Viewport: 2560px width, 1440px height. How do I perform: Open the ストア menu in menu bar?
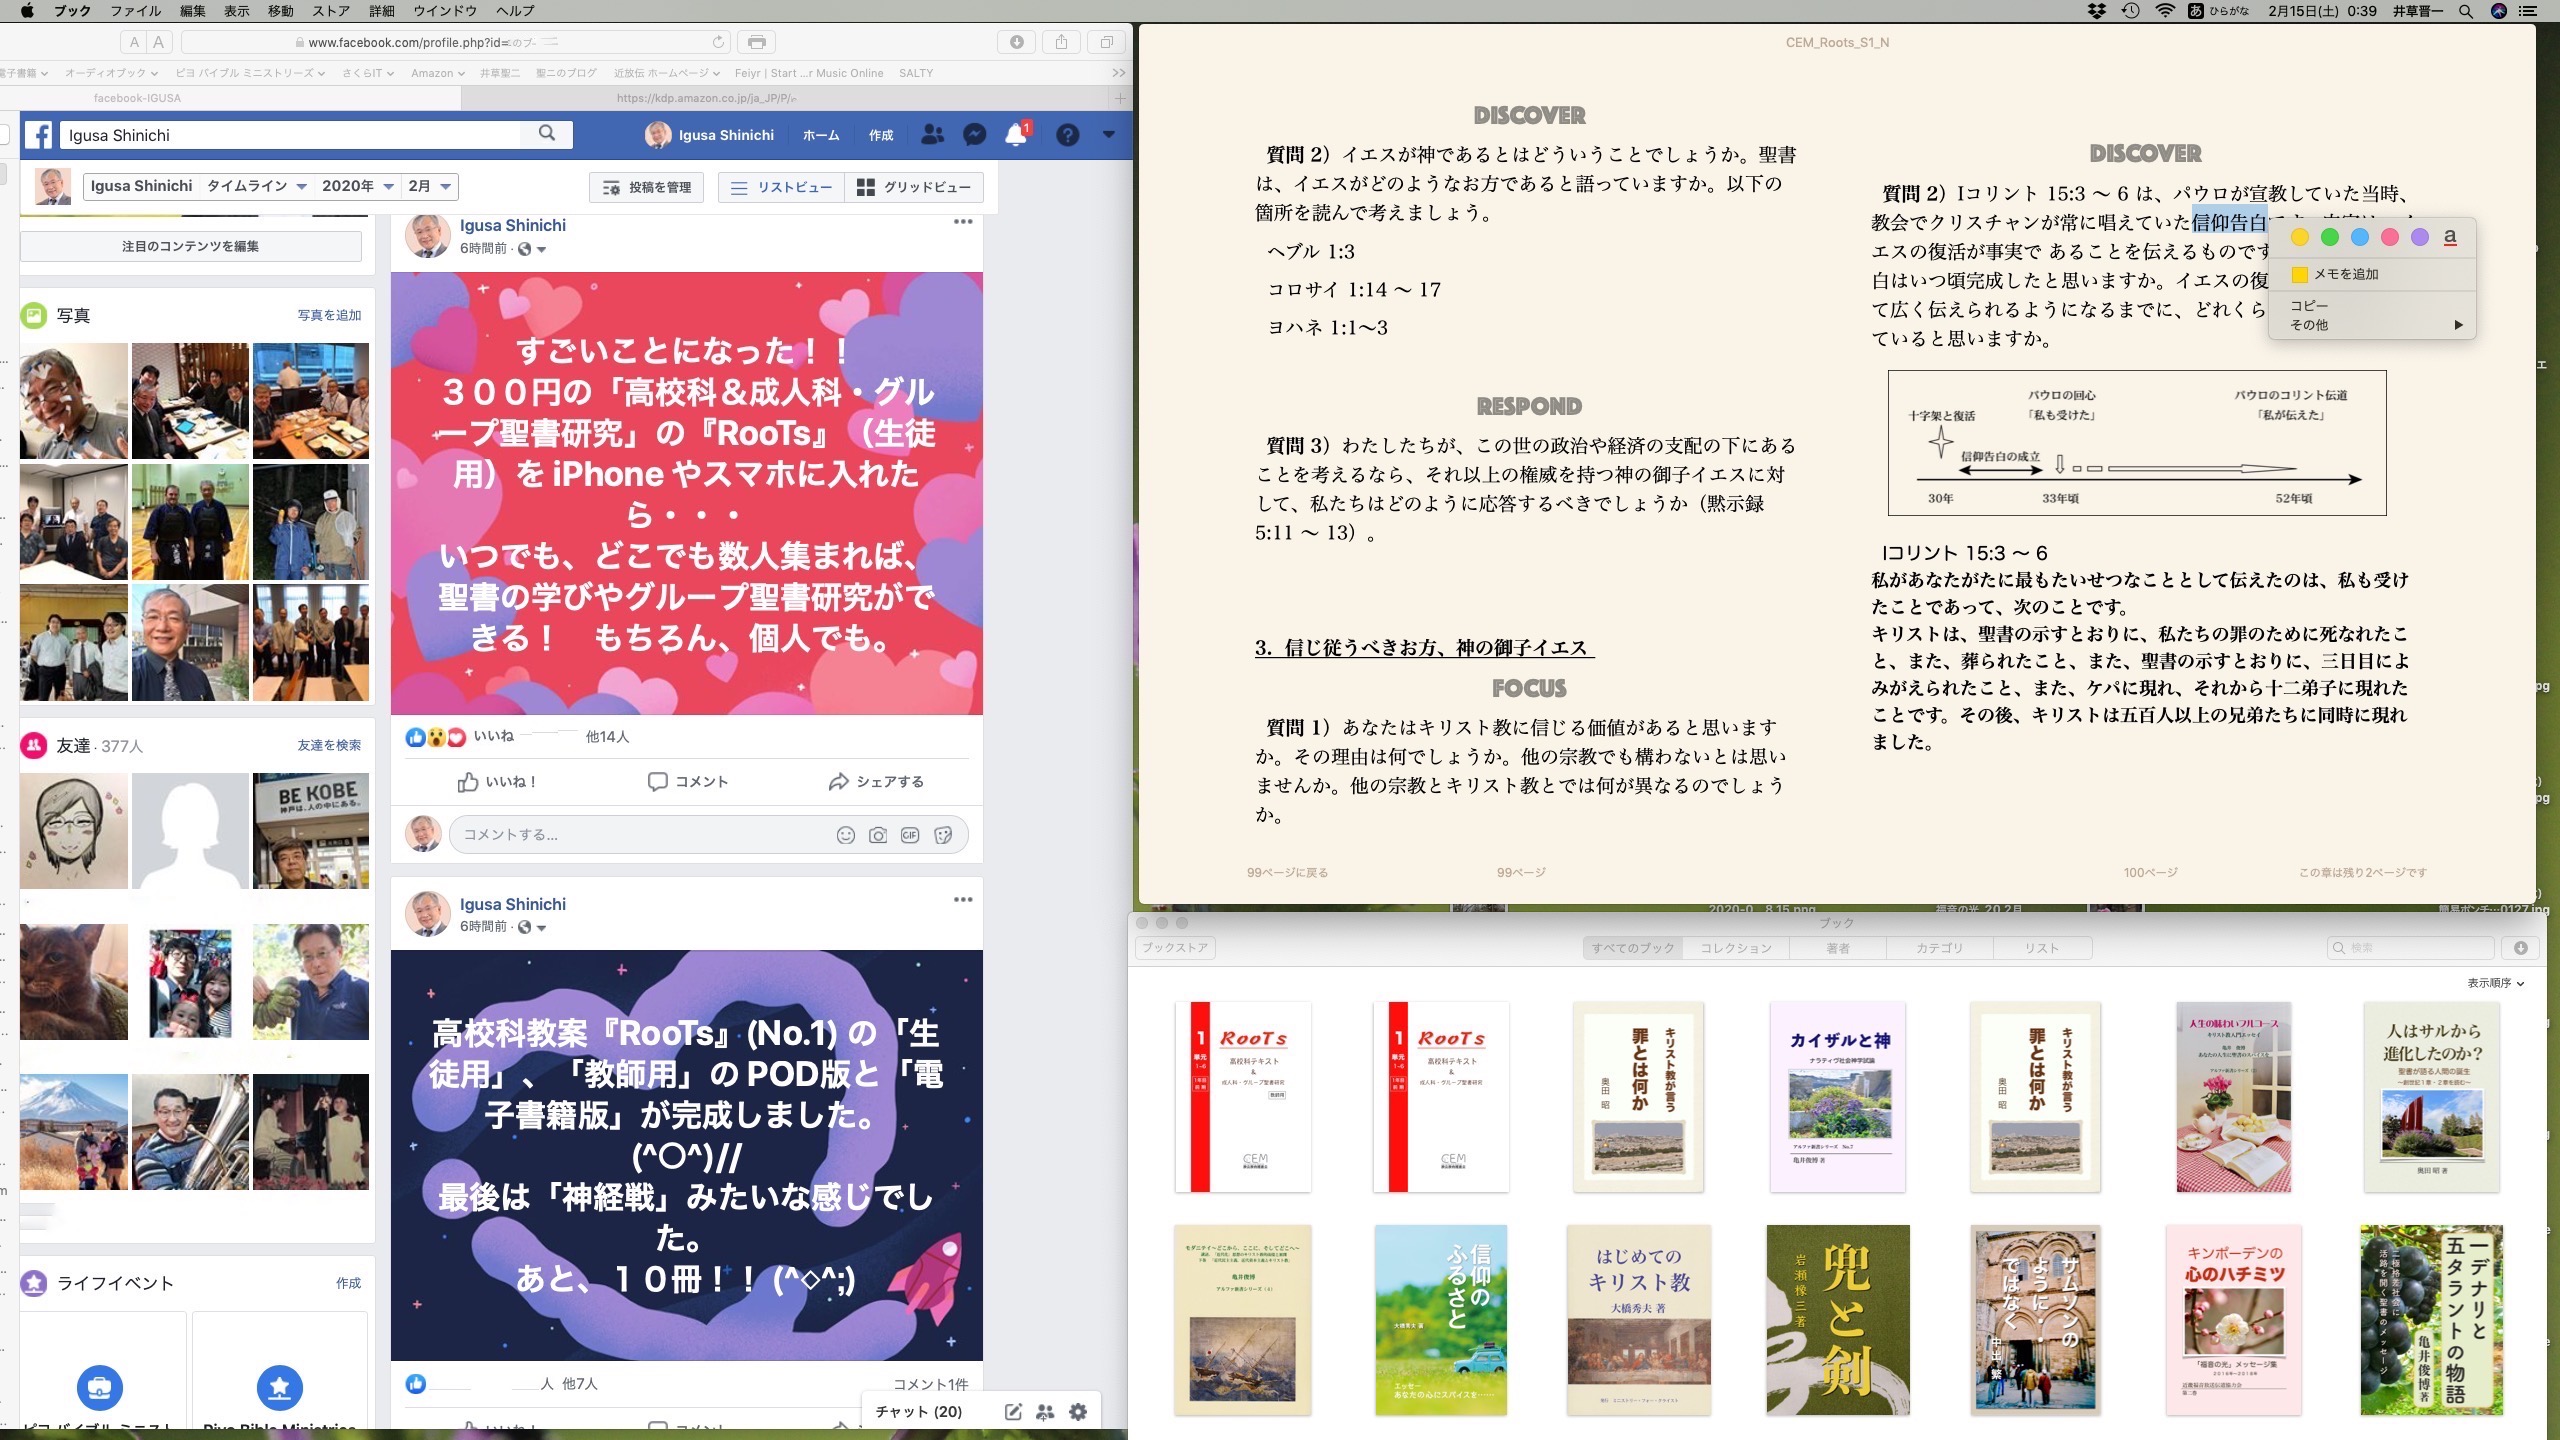point(331,11)
